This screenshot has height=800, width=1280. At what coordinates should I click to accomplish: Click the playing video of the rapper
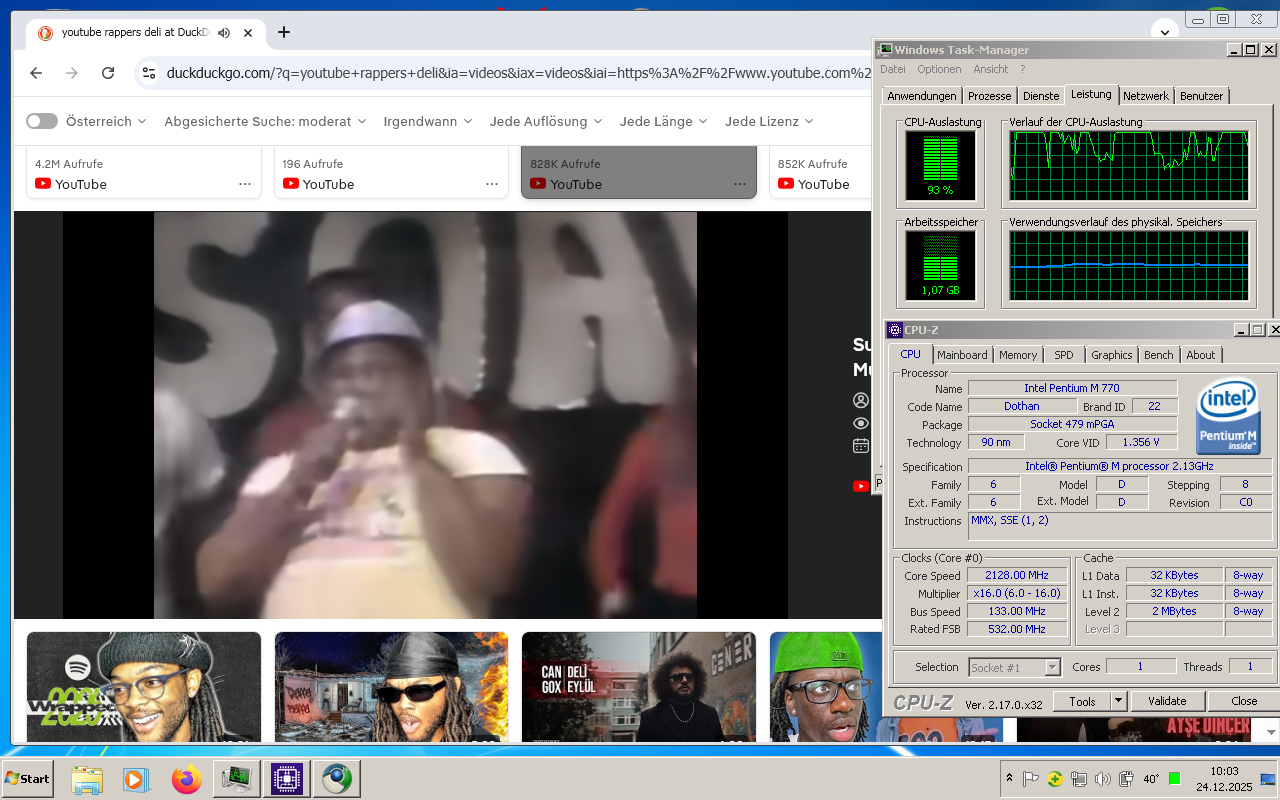tap(425, 415)
